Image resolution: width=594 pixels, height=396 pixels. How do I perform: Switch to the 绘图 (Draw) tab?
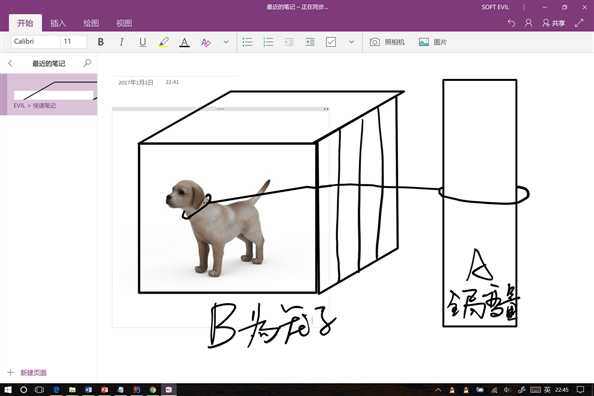pyautogui.click(x=91, y=23)
